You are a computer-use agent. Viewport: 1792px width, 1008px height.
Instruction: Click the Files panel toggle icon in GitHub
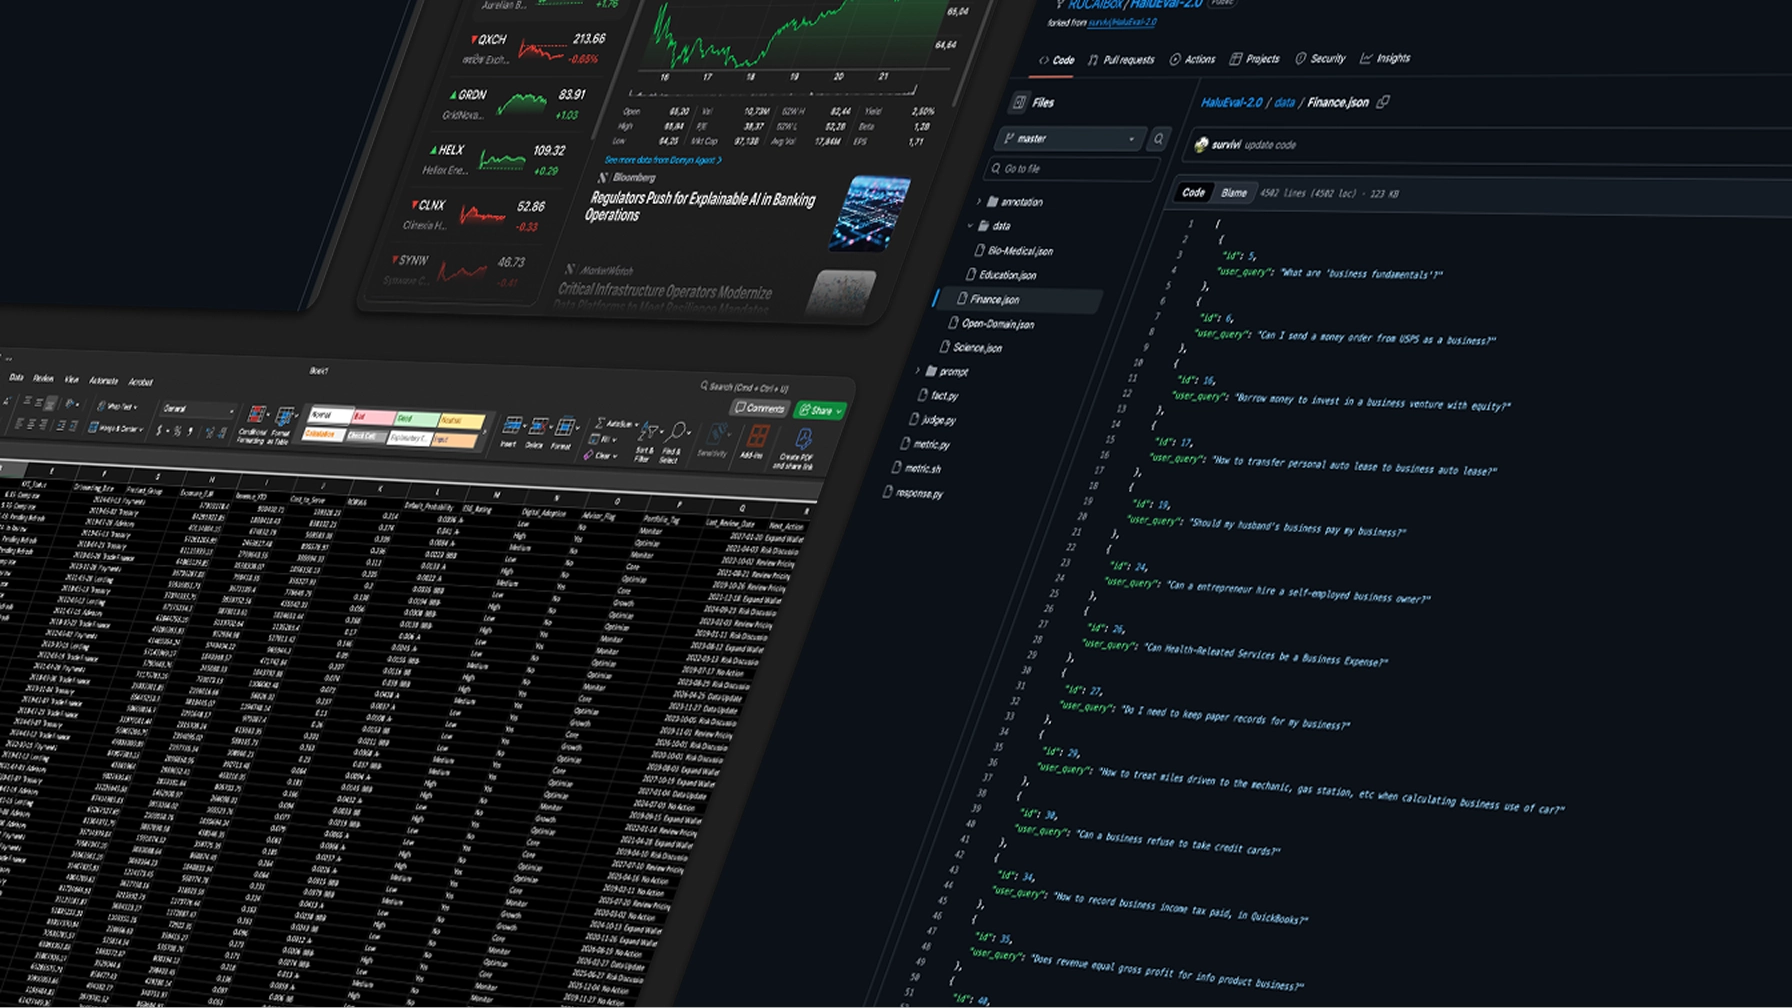(1019, 102)
